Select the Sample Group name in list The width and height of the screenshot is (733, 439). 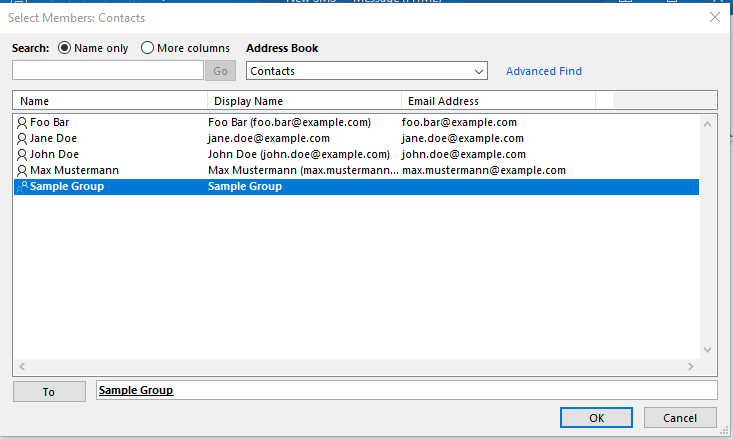[x=67, y=187]
